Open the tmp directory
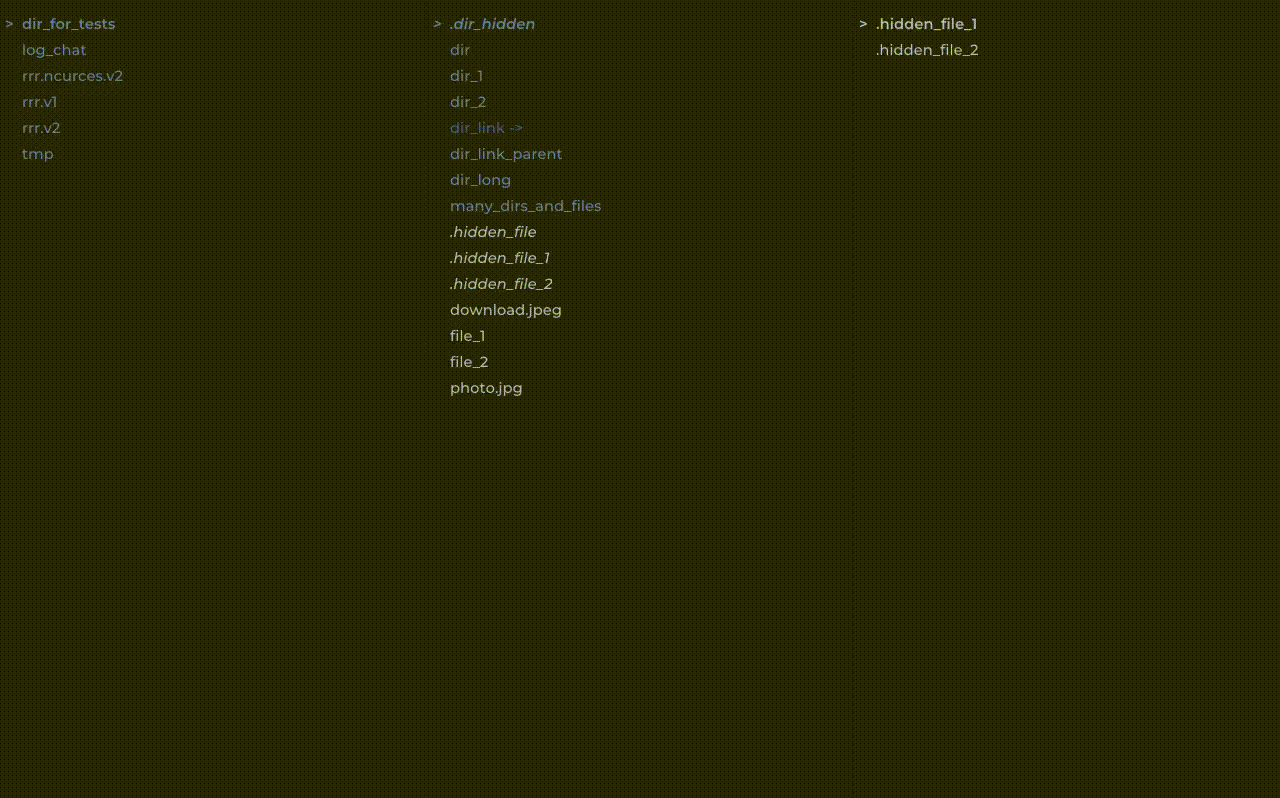This screenshot has height=798, width=1280. coord(38,154)
